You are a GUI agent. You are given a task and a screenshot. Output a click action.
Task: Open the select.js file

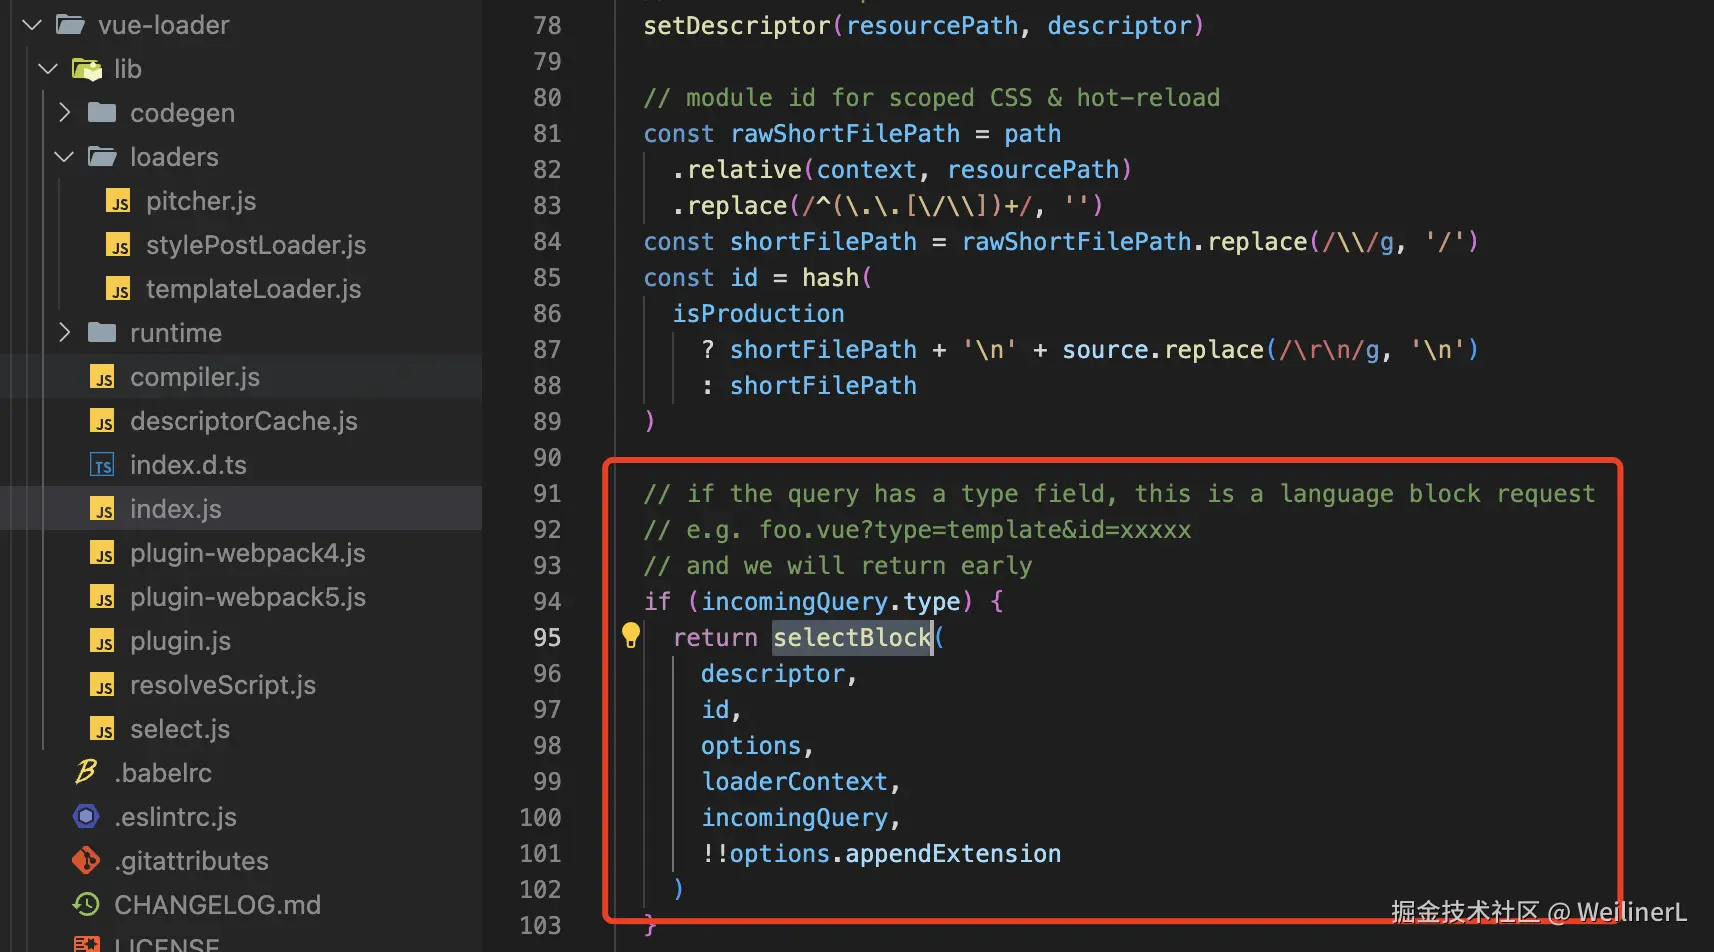coord(180,729)
